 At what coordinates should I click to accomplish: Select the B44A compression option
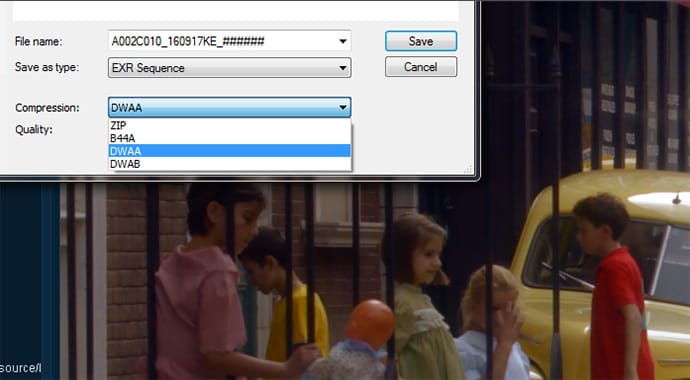(x=229, y=138)
